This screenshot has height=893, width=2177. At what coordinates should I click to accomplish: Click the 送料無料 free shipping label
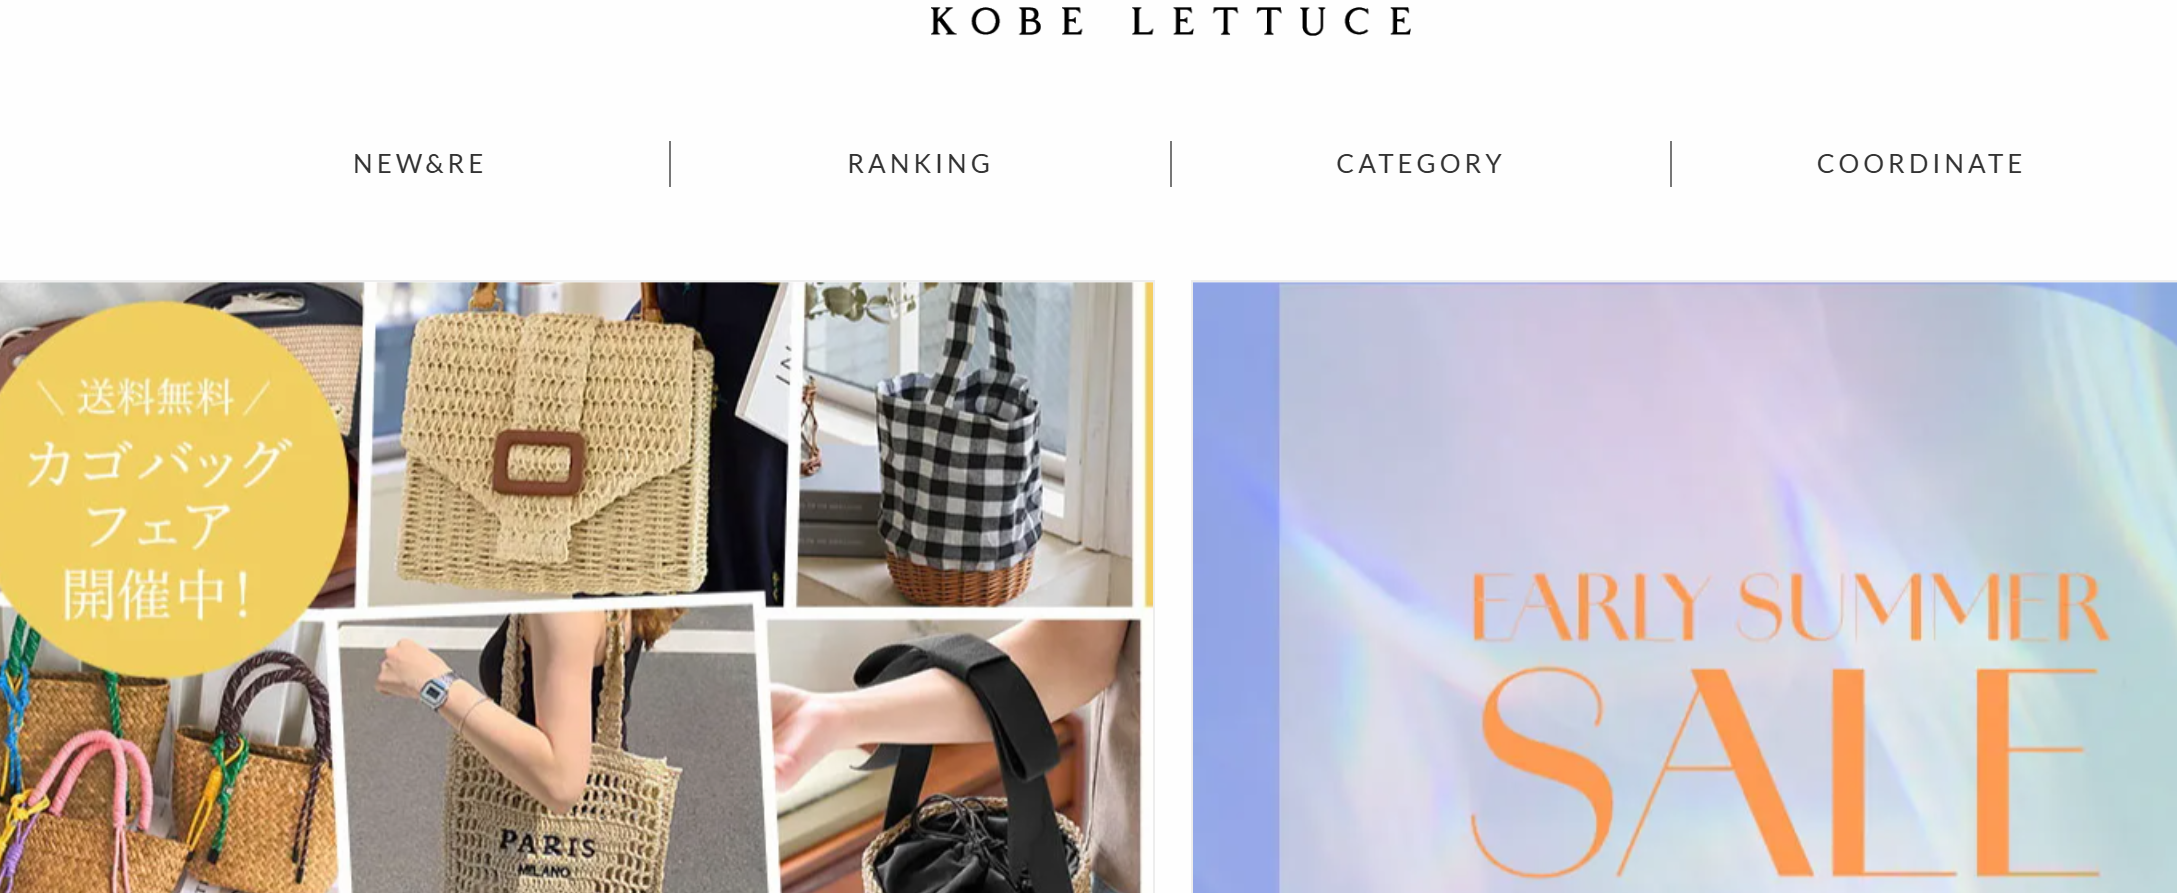coord(156,397)
